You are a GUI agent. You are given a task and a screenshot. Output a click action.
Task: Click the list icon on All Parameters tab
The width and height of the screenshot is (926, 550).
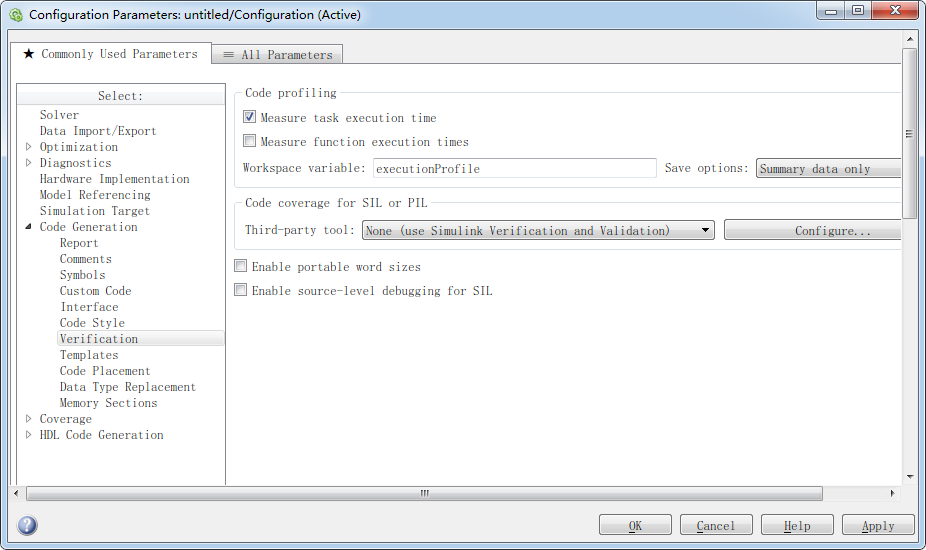pyautogui.click(x=229, y=55)
